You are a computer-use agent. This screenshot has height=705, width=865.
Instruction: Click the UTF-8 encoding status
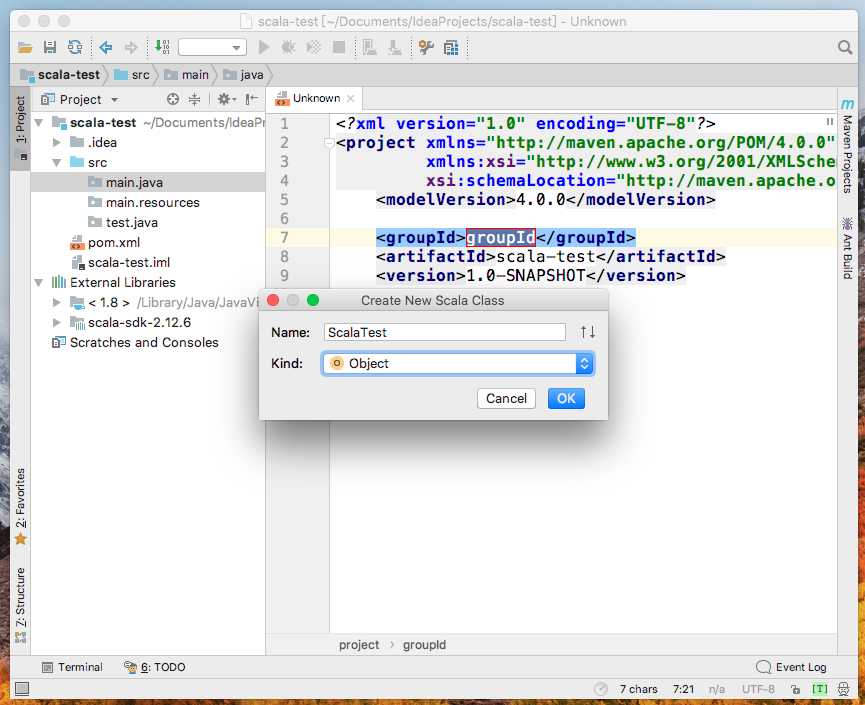coord(758,689)
